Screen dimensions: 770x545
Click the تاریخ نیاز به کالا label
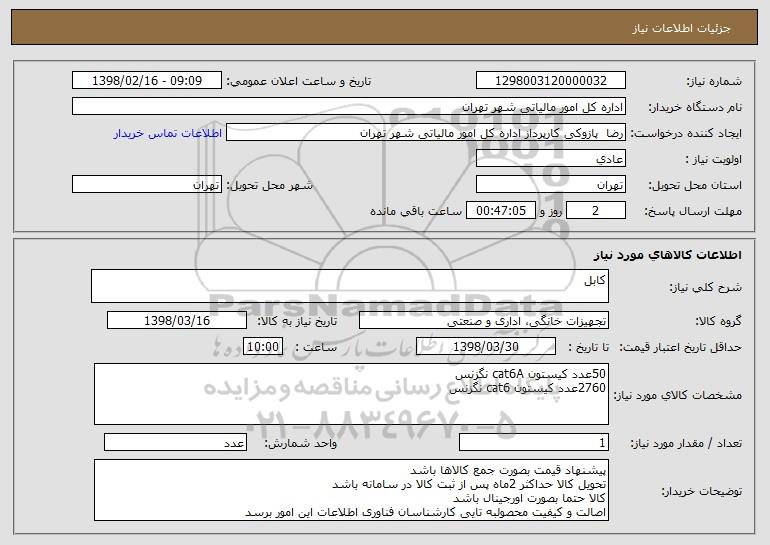pos(297,321)
